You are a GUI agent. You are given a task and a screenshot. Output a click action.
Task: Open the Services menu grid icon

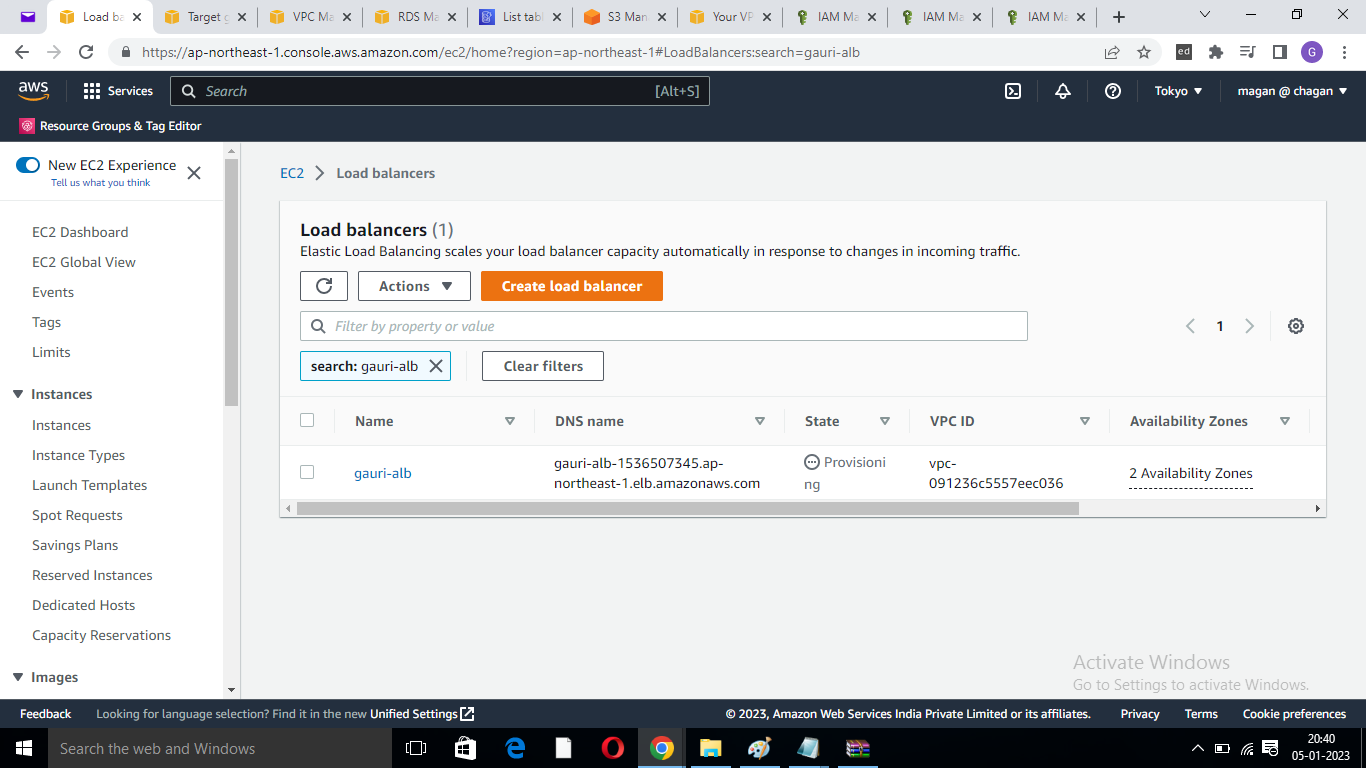tap(91, 90)
